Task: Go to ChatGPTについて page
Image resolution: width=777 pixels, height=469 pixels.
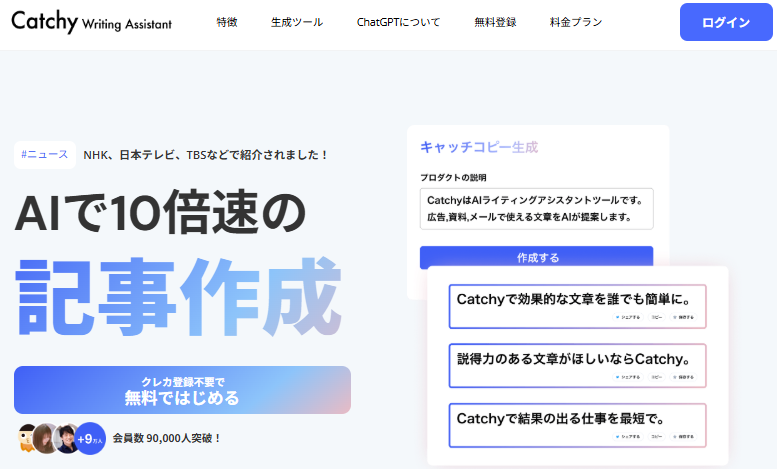Action: click(398, 22)
